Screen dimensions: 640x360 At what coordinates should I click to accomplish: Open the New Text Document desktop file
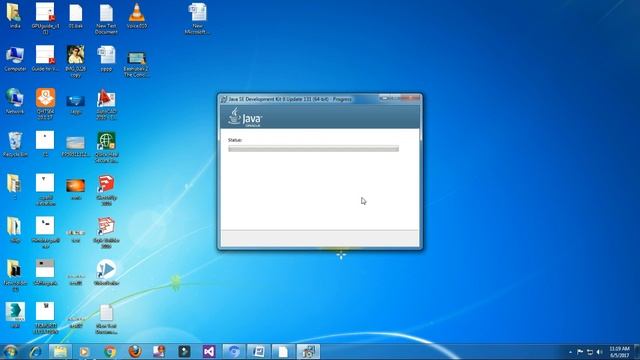[106, 18]
